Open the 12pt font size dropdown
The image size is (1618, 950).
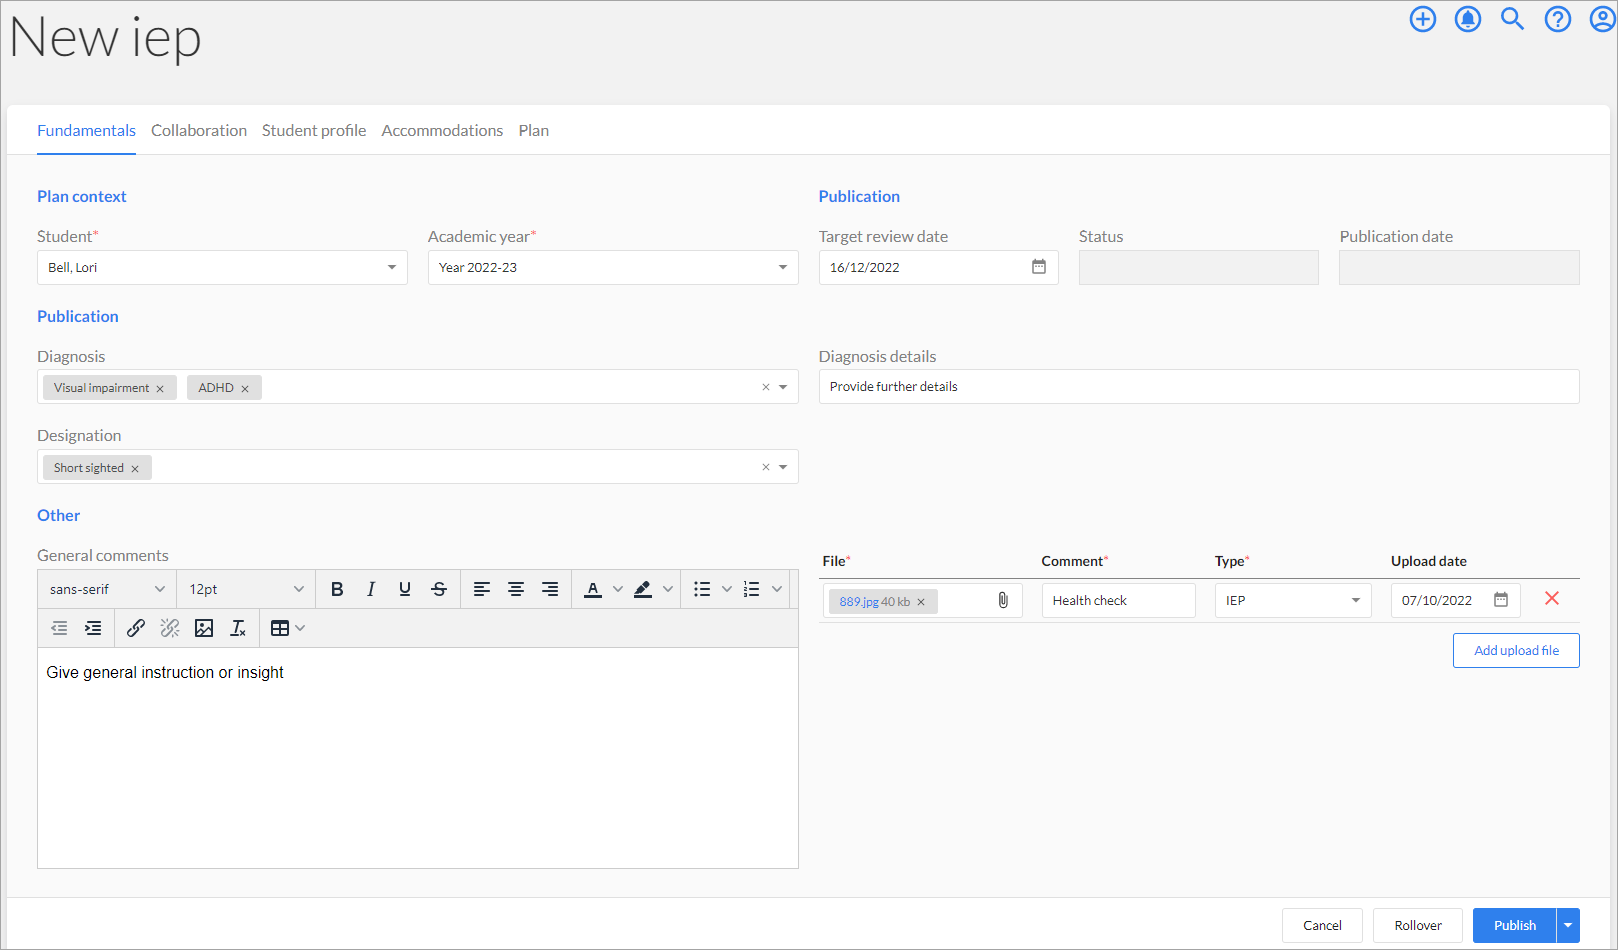point(246,589)
